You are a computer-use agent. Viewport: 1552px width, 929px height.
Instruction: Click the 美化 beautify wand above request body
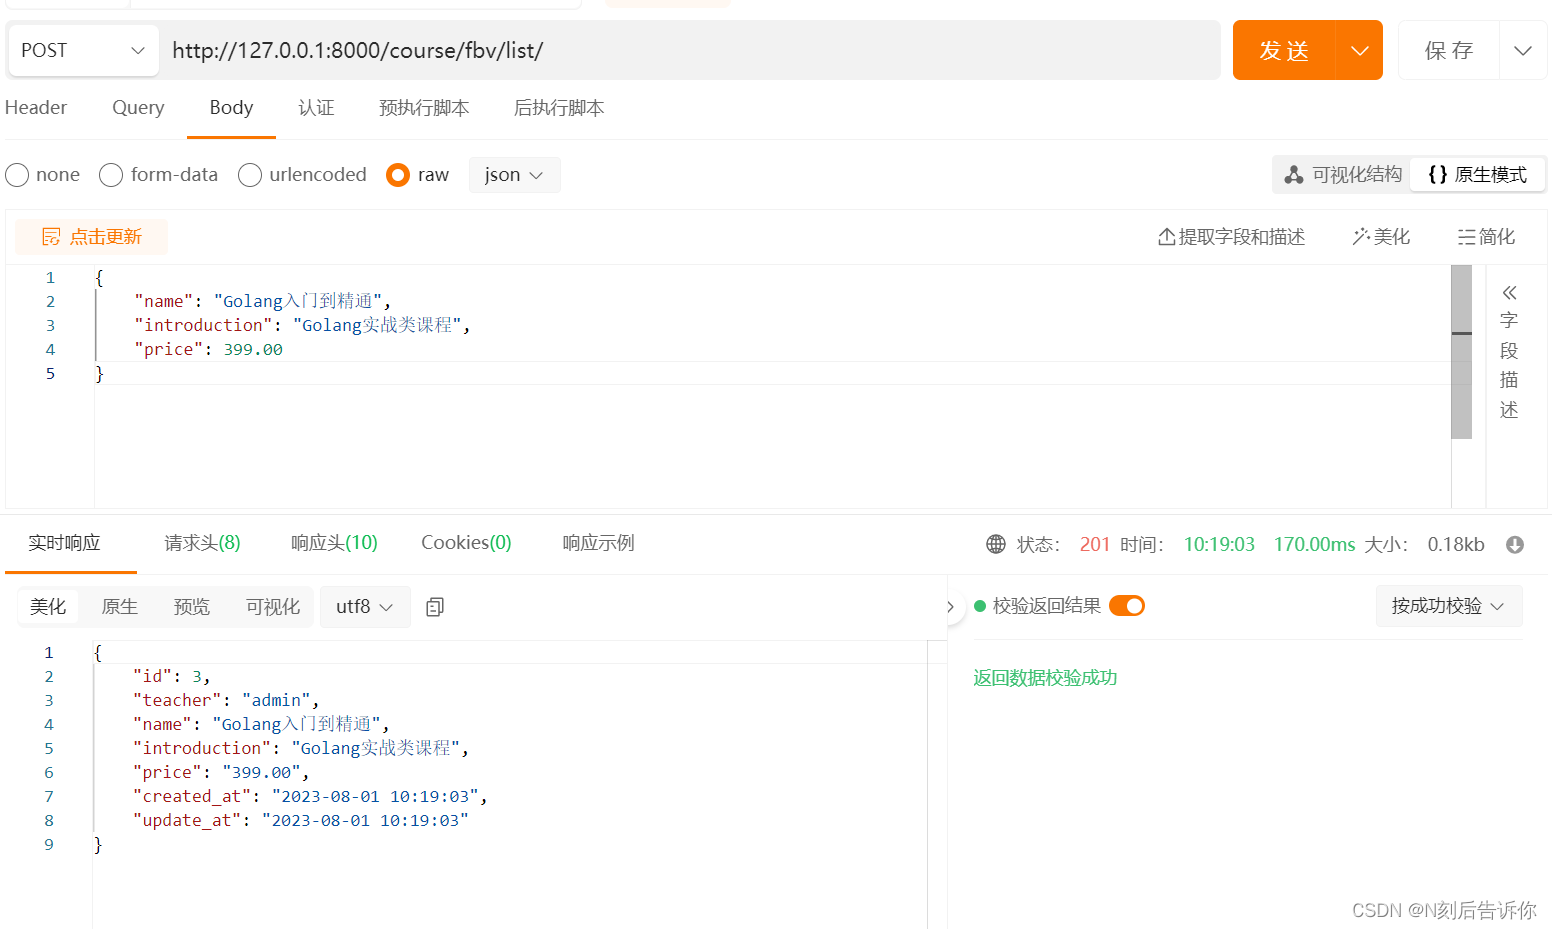(1381, 237)
